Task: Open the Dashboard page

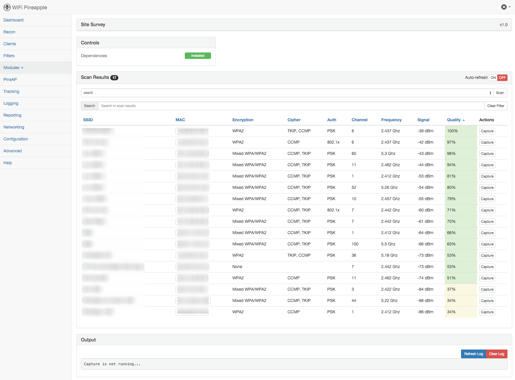Action: [13, 20]
